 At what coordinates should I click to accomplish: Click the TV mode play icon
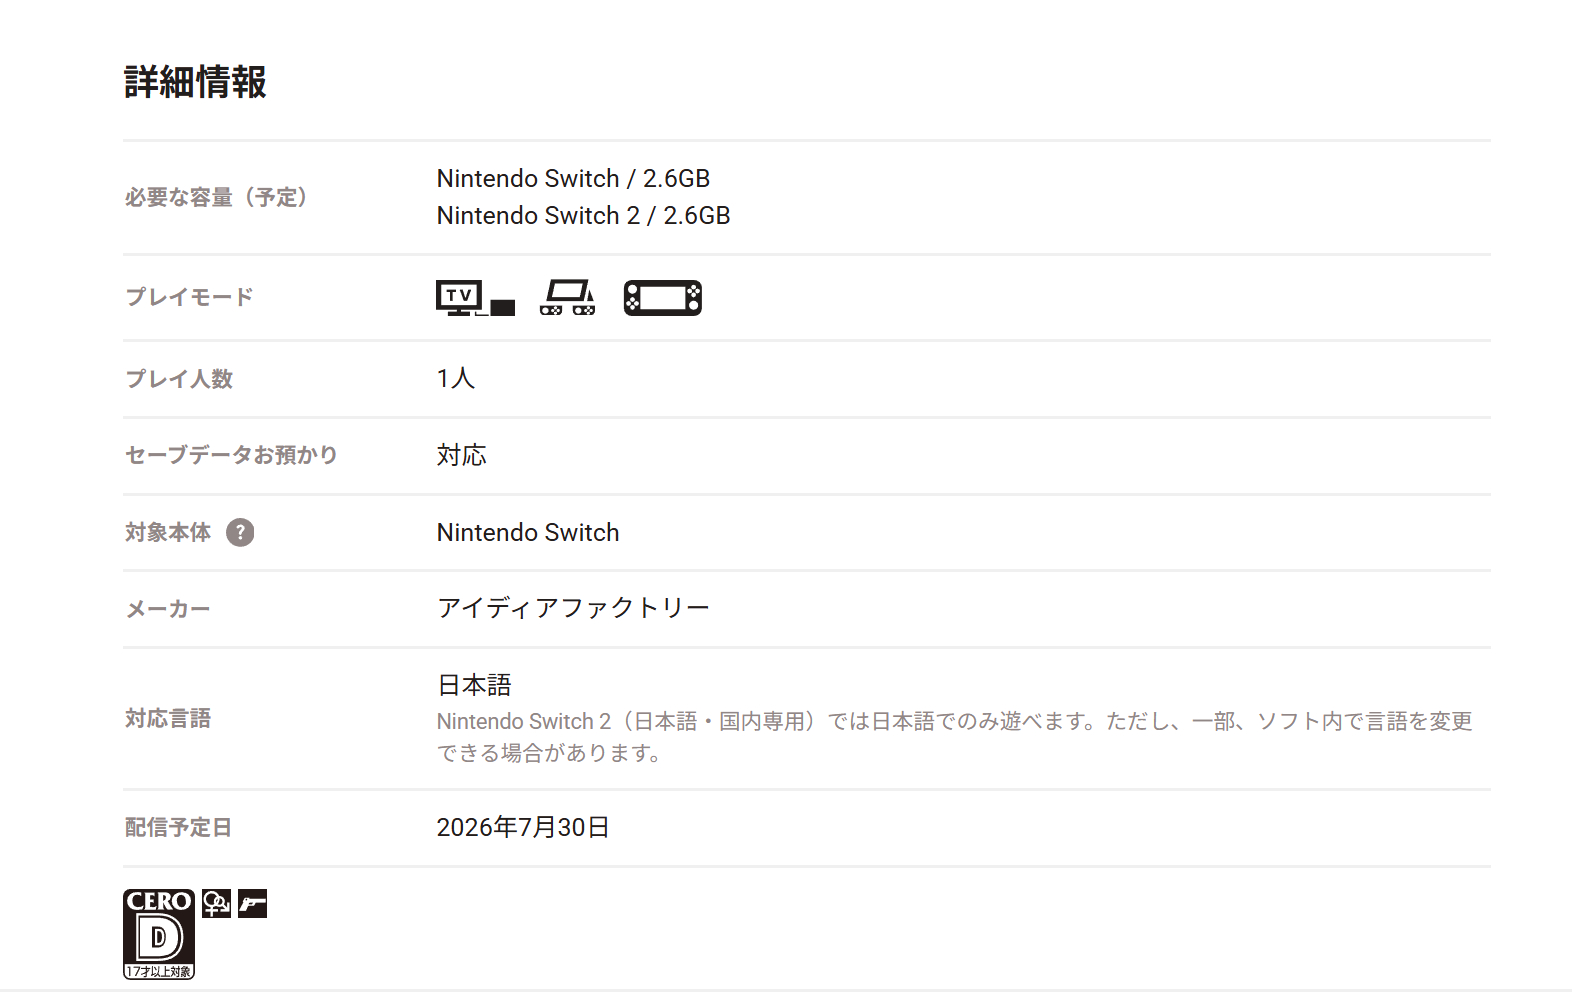(475, 298)
